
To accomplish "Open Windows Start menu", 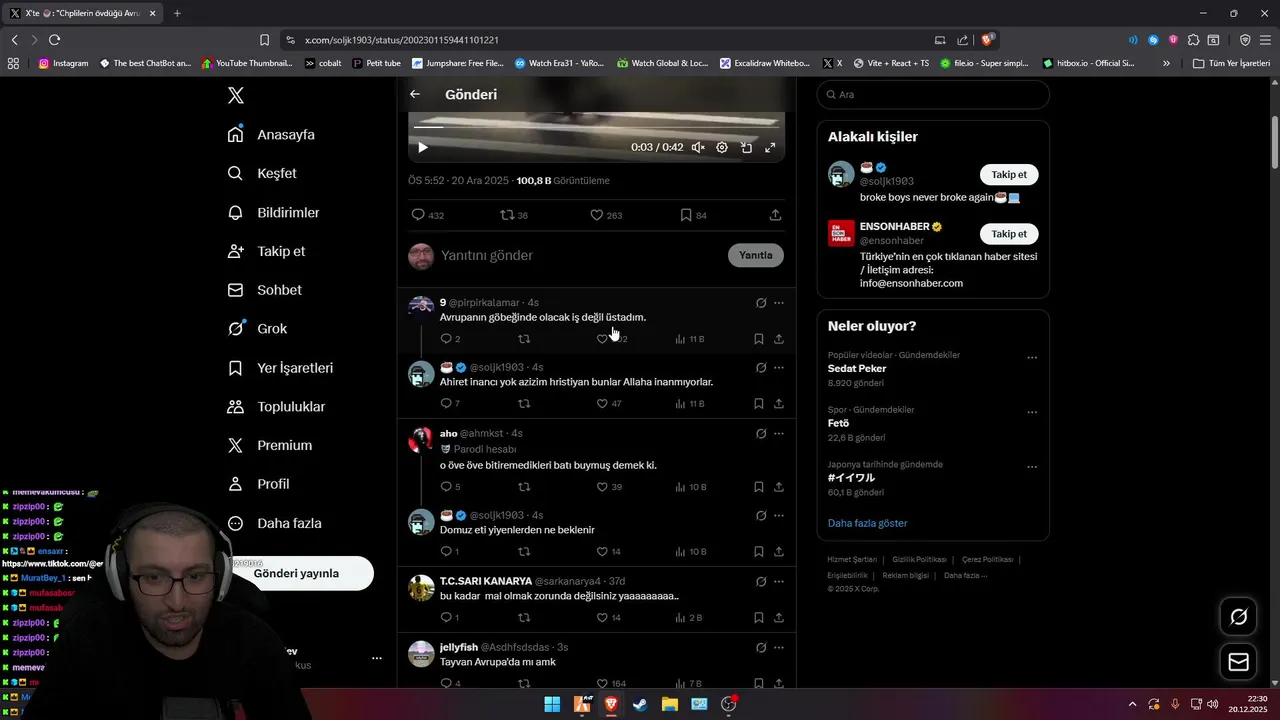I will 552,704.
